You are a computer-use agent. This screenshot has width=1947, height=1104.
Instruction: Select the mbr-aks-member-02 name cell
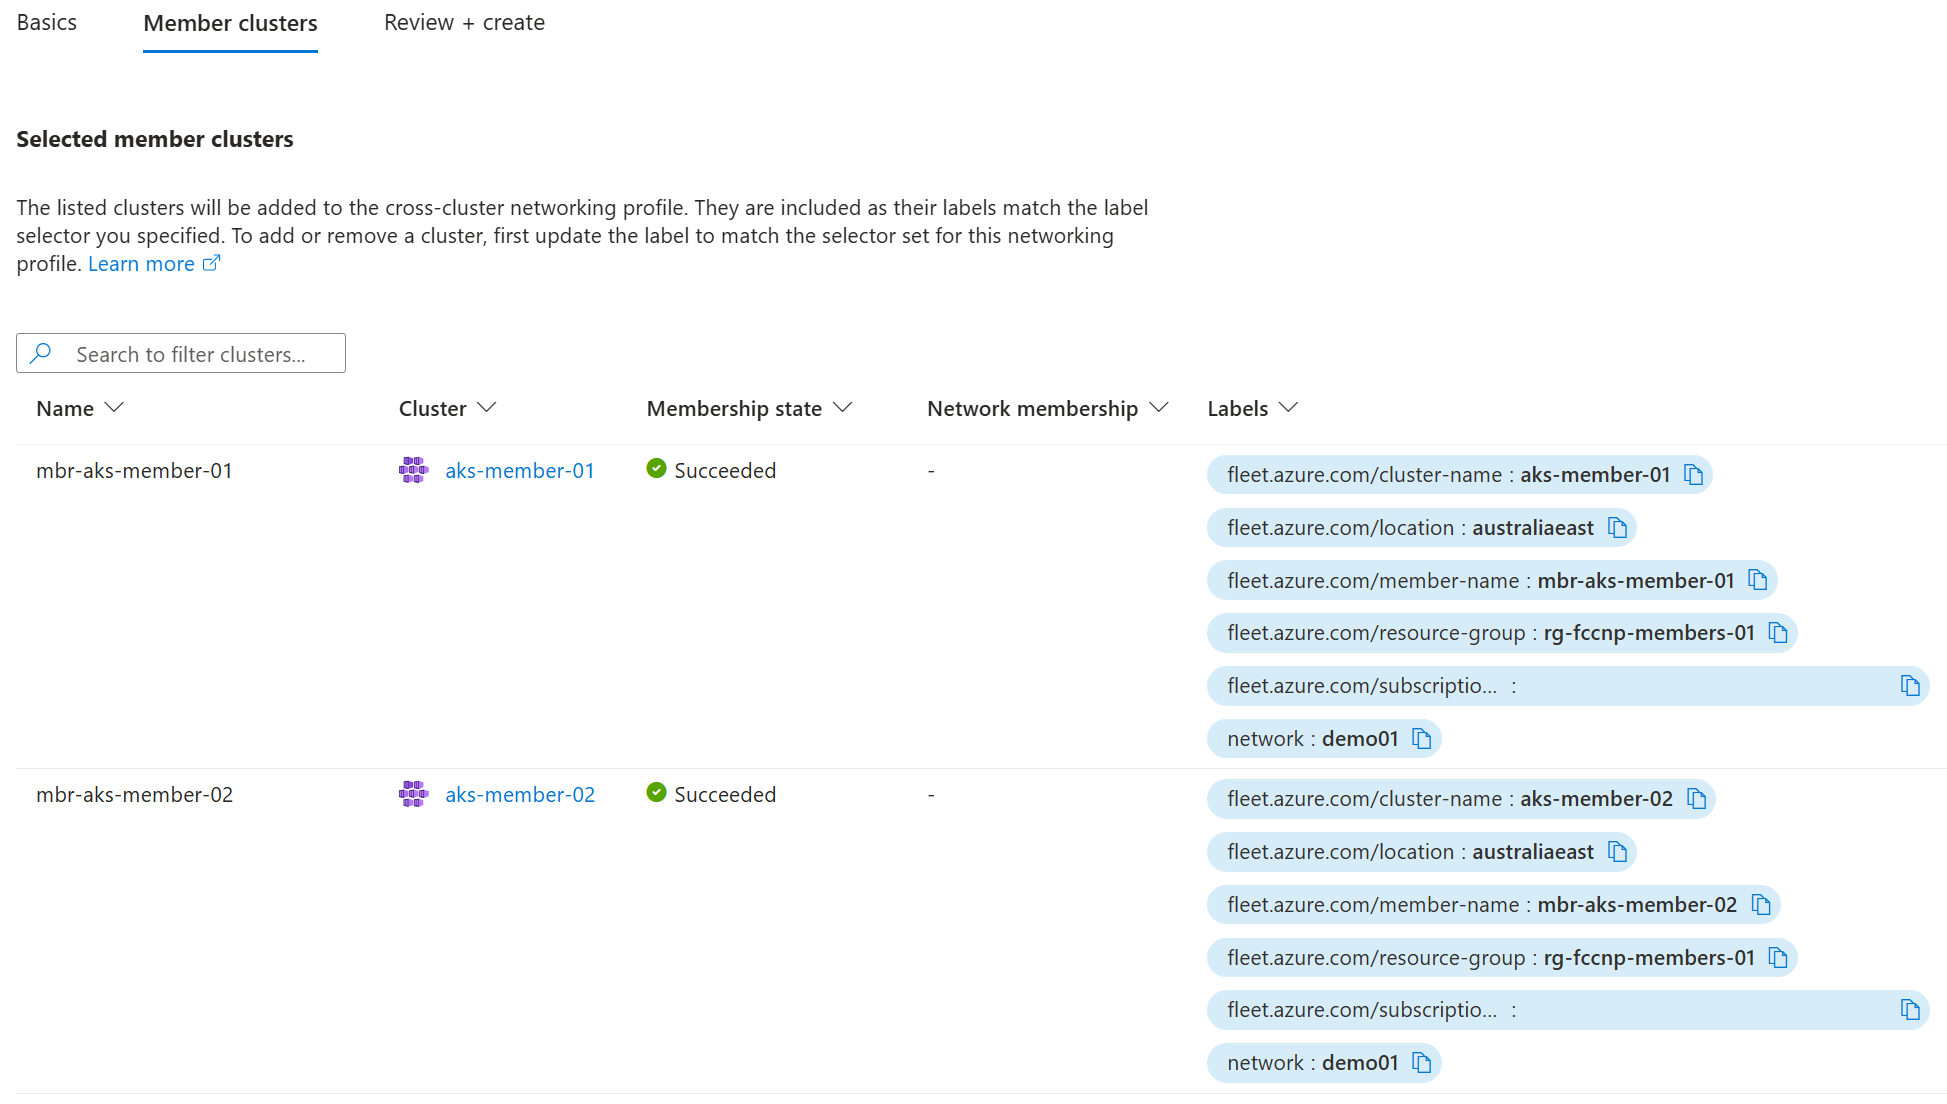[134, 794]
